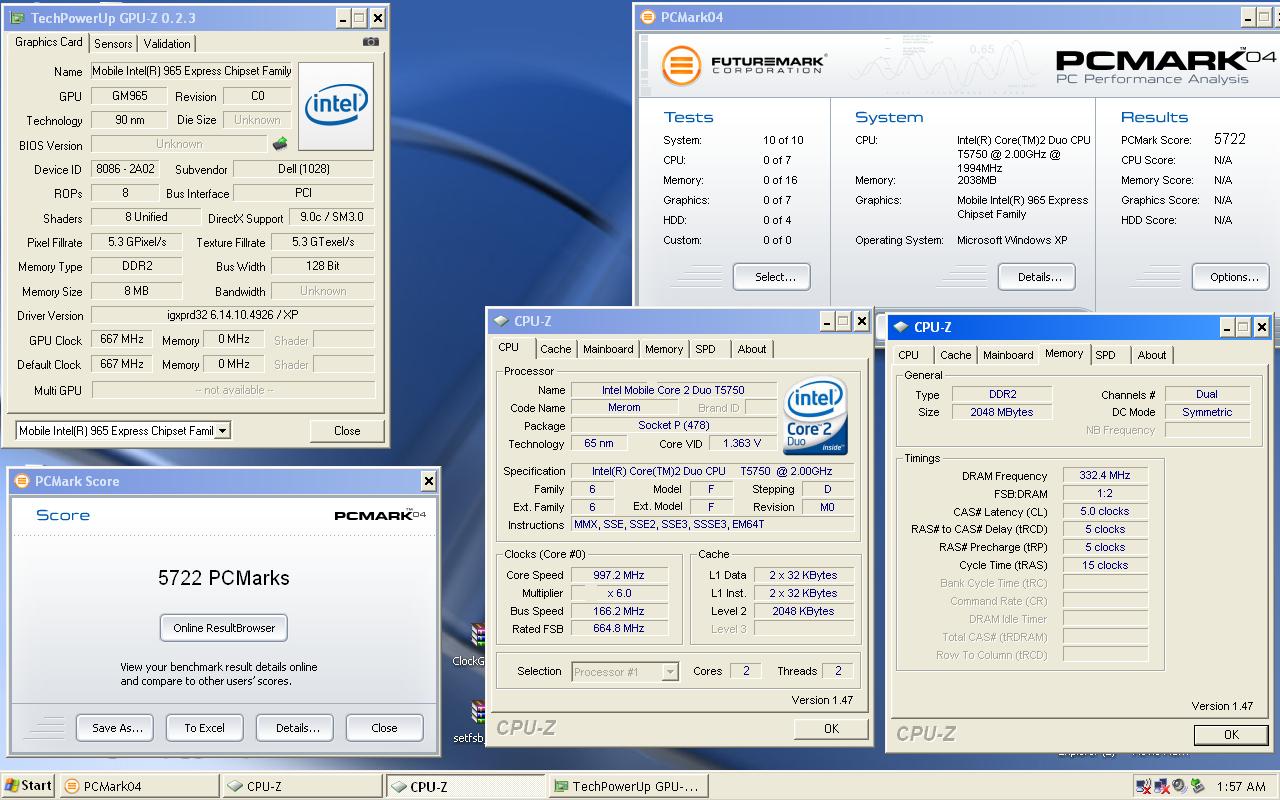
Task: Open the ClockGen archive desktop icon
Action: [x=478, y=636]
